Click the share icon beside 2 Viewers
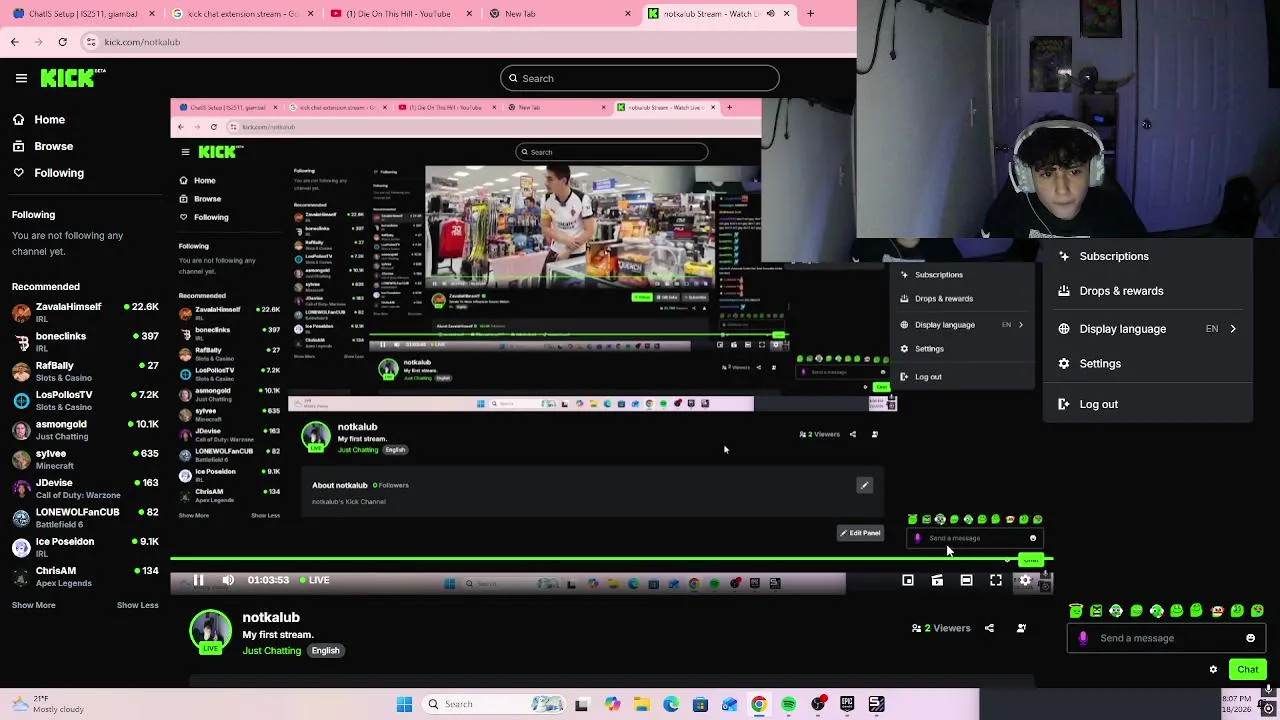 pos(990,628)
